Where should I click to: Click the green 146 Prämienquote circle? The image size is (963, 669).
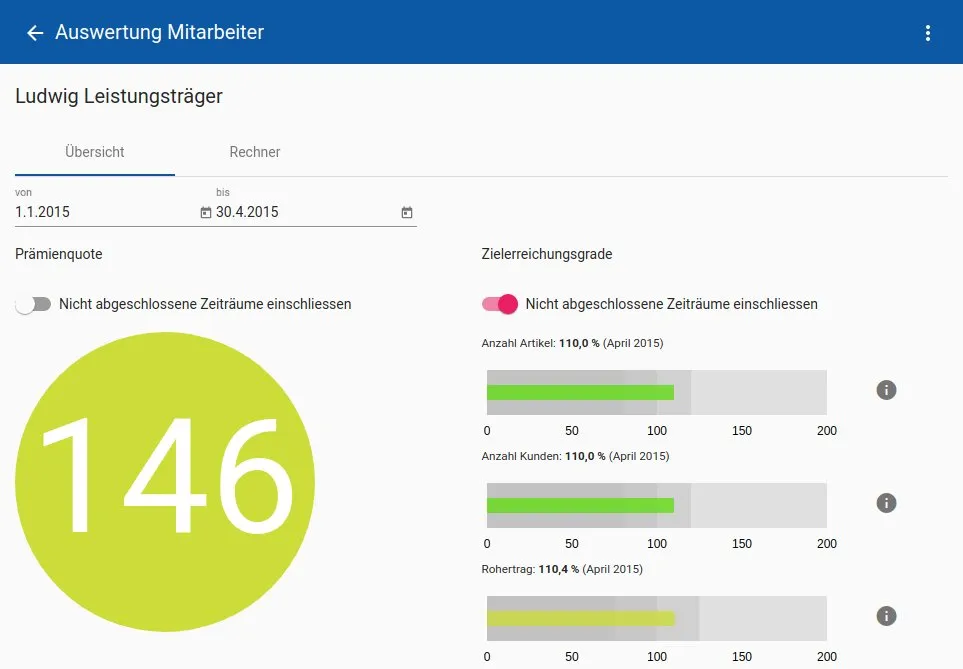[165, 482]
